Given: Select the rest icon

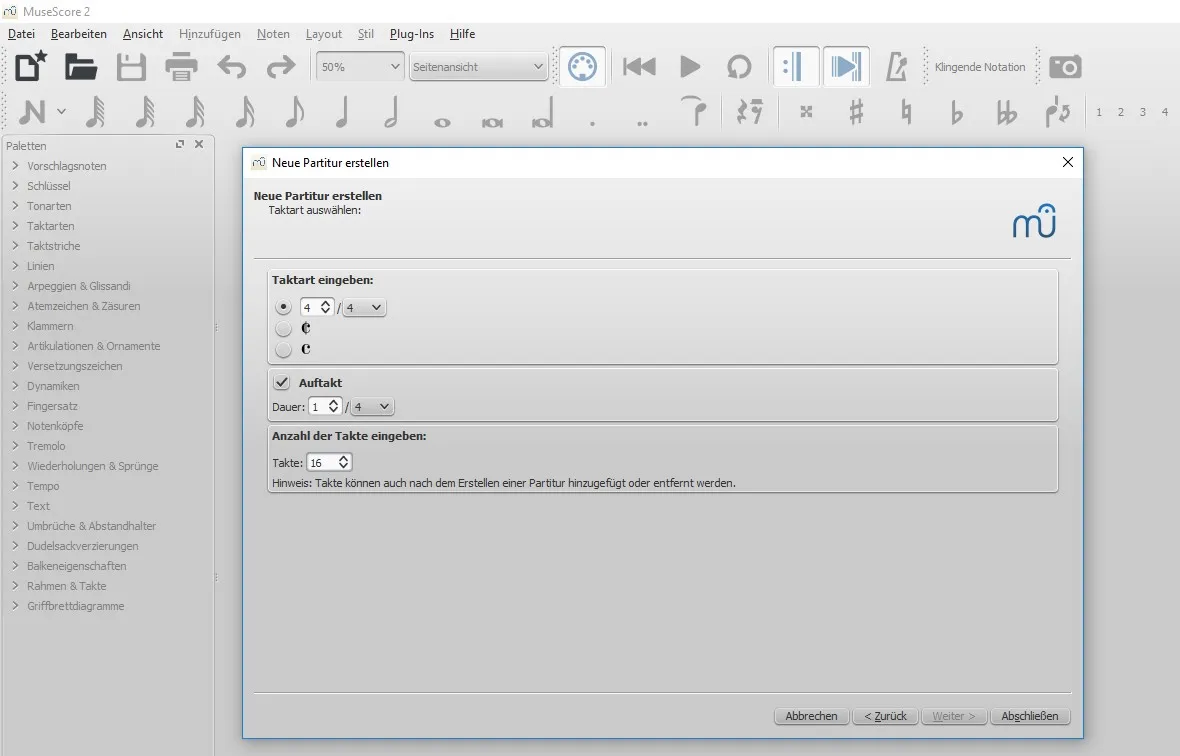Looking at the screenshot, I should click(x=750, y=112).
